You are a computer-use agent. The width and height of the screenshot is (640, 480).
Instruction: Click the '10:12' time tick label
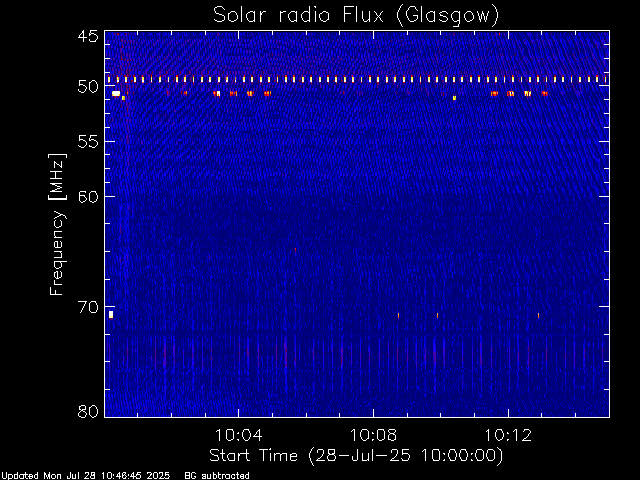(x=508, y=435)
